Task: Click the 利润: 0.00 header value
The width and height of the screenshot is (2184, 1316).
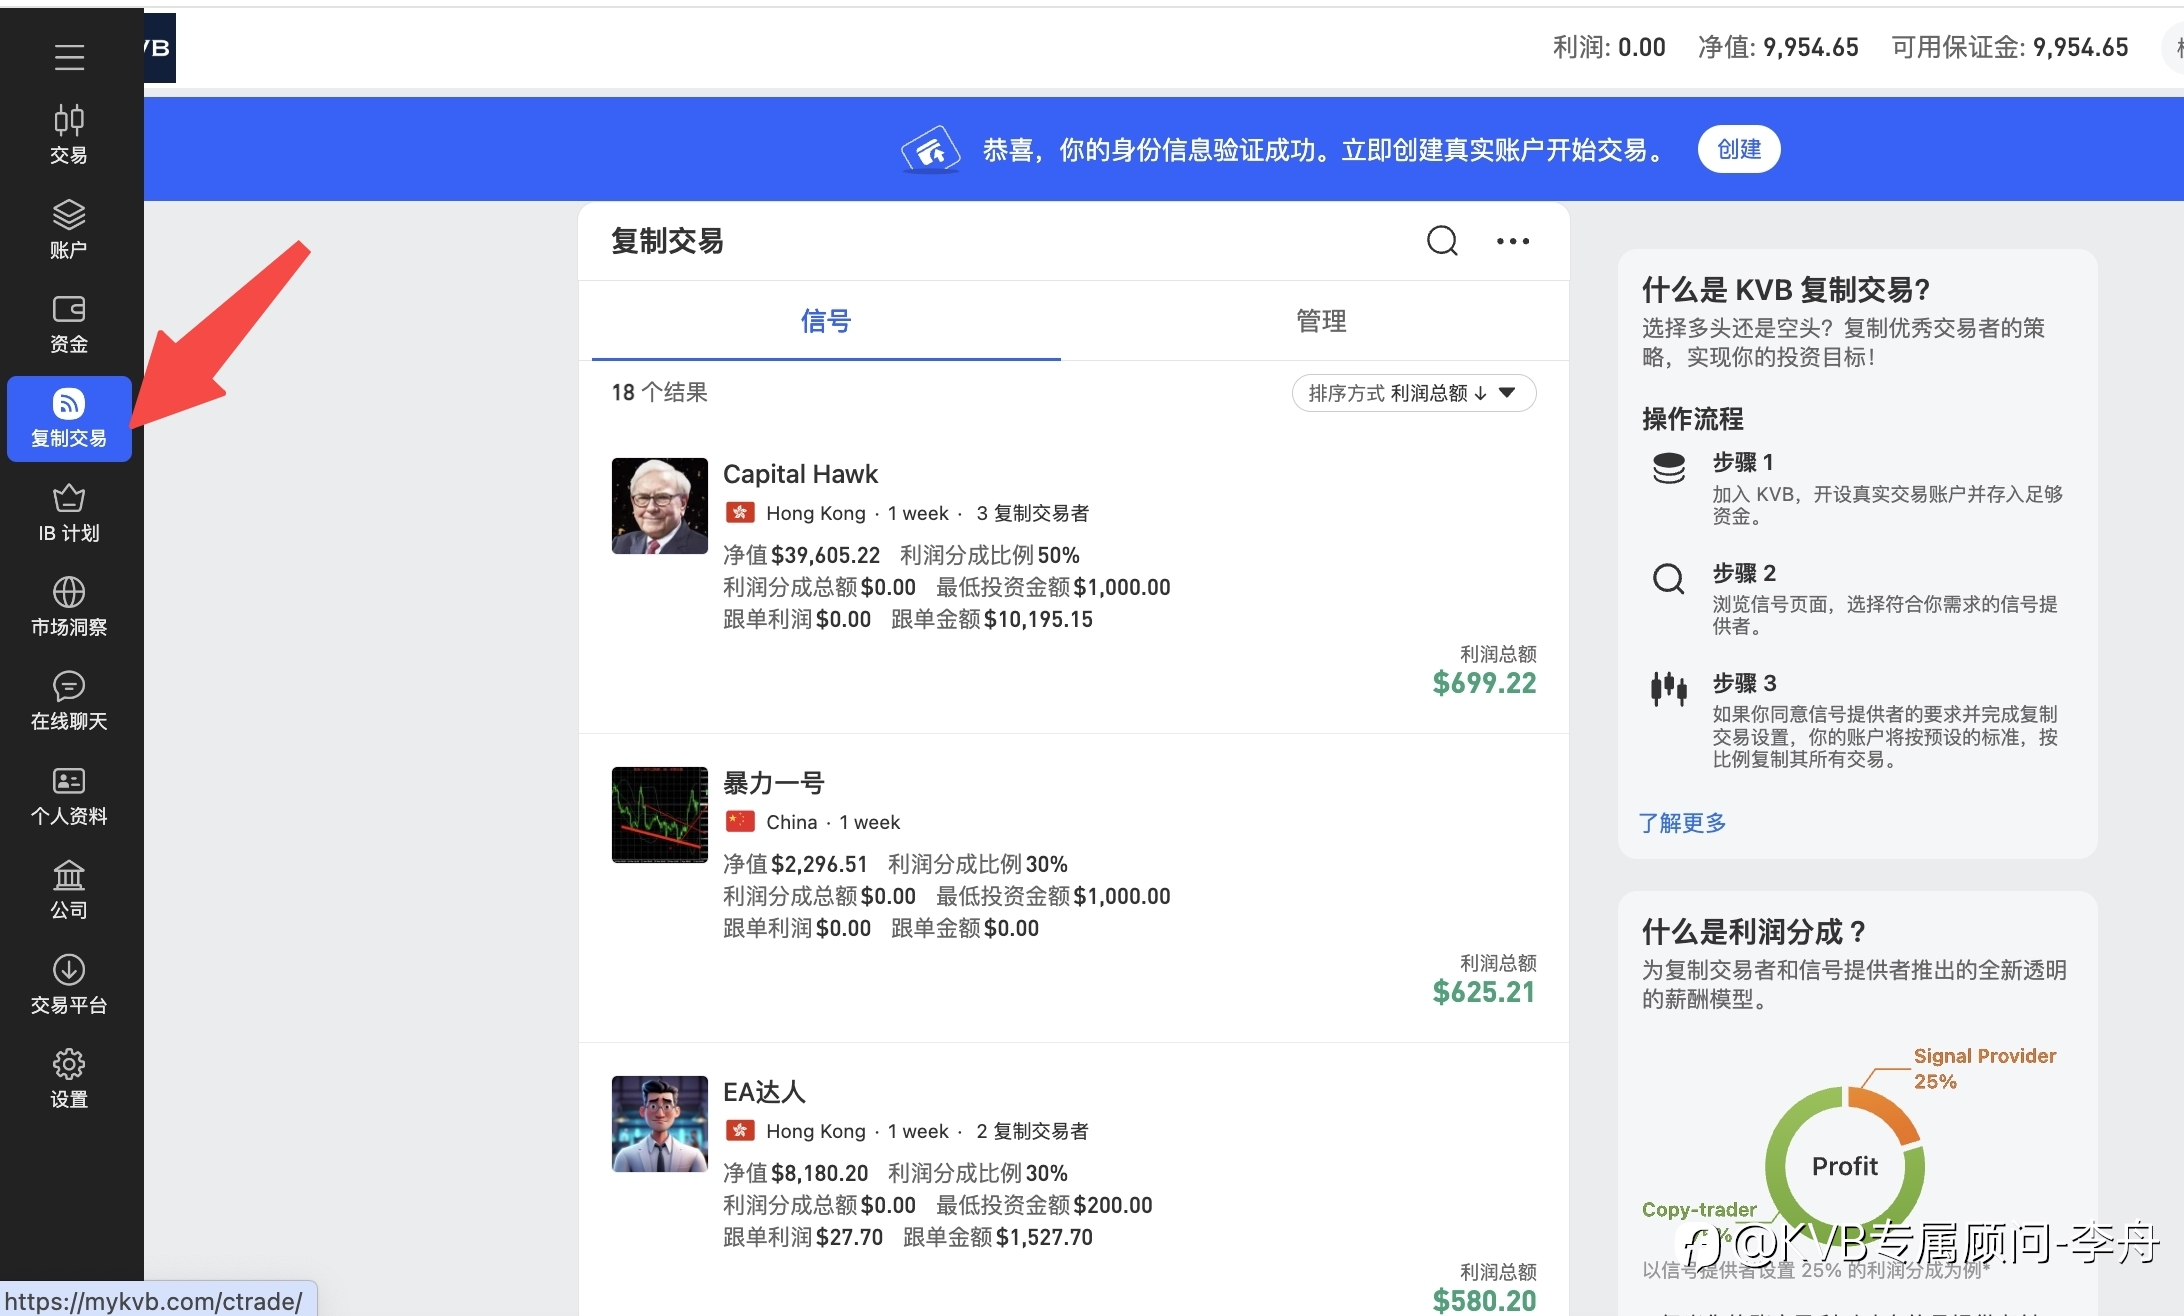Action: pyautogui.click(x=1609, y=47)
